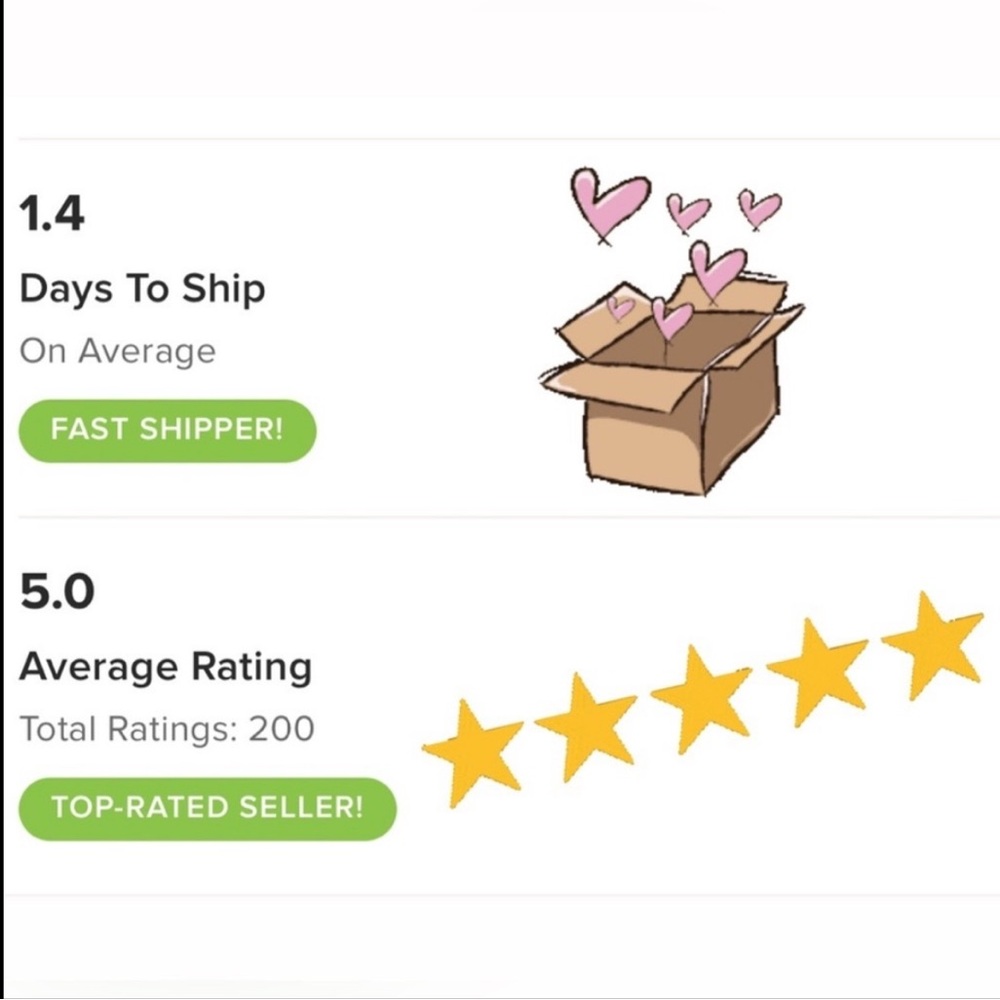Image resolution: width=1000 pixels, height=1000 pixels.
Task: Click the "On Average" subtitle
Action: (x=117, y=351)
